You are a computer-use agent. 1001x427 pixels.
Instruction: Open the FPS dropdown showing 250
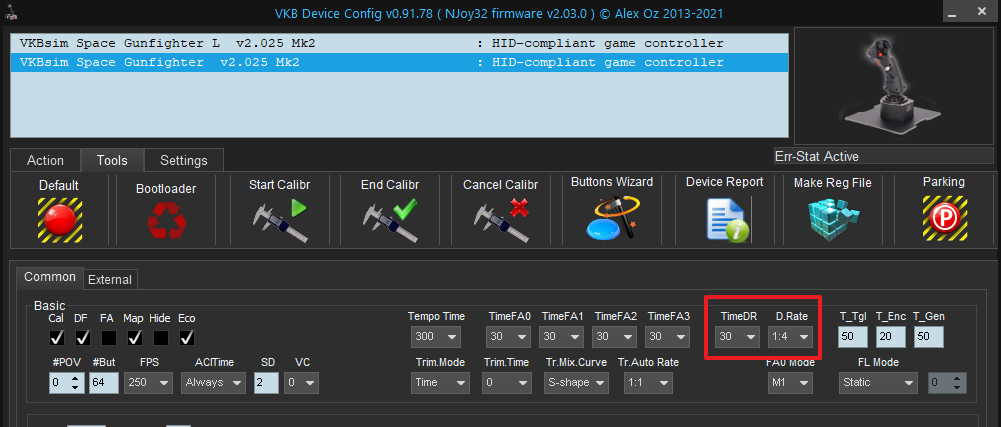(x=148, y=382)
